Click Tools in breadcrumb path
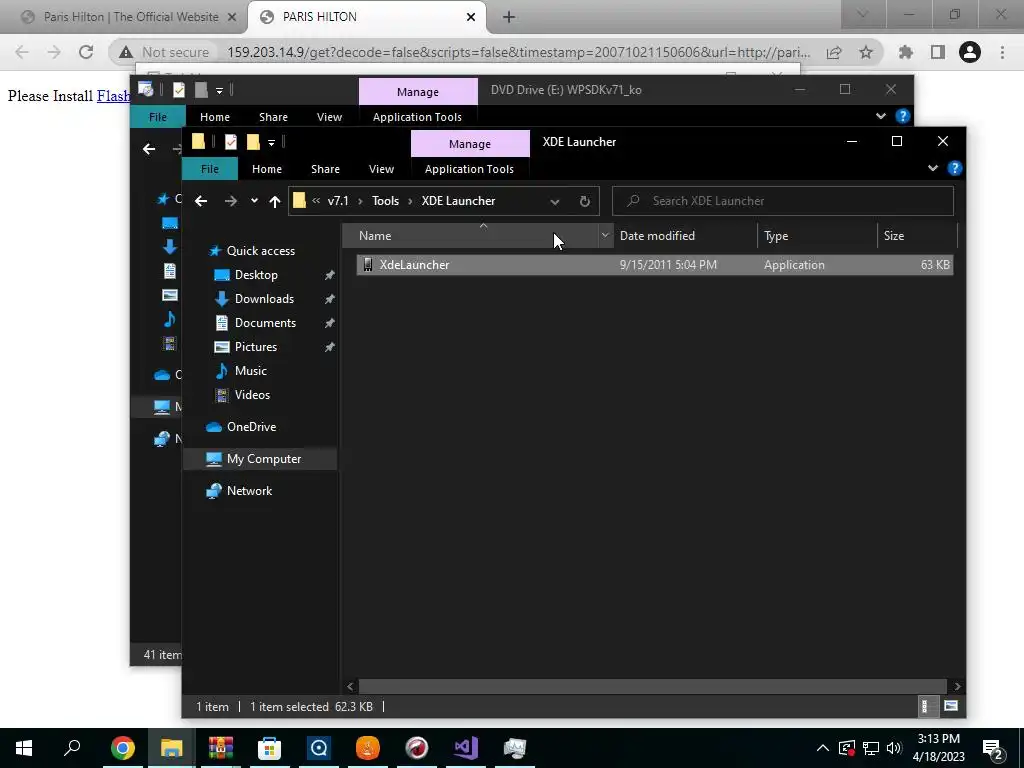Screen dimensions: 1024x768 [385, 201]
